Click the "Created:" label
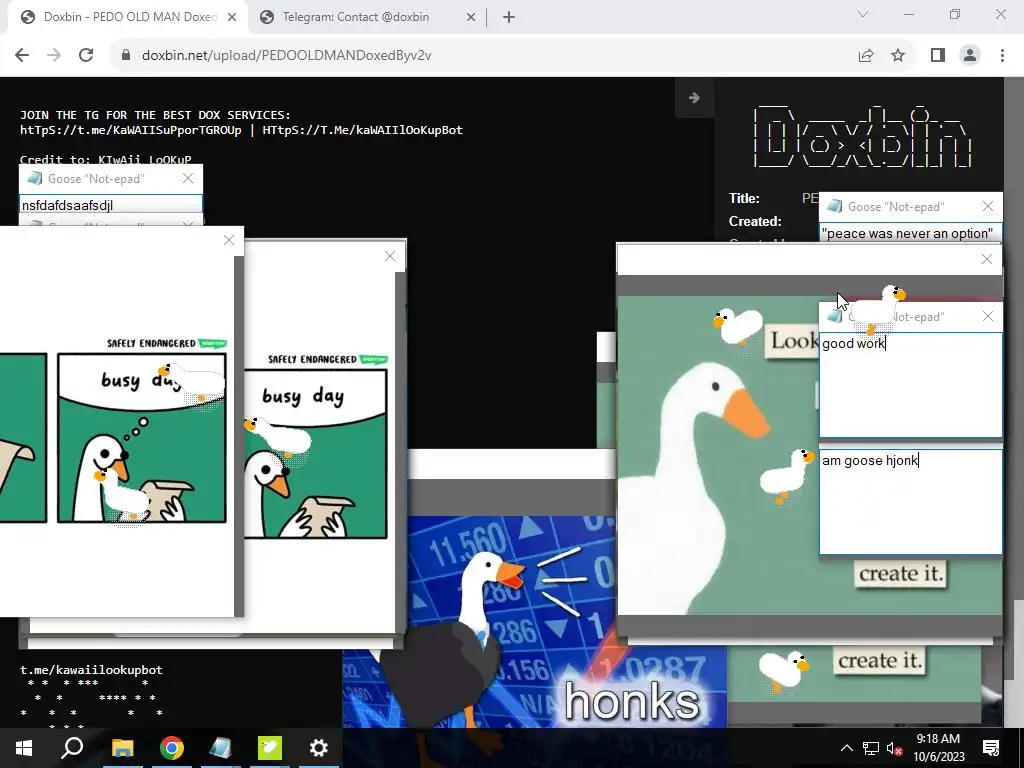 coord(755,221)
